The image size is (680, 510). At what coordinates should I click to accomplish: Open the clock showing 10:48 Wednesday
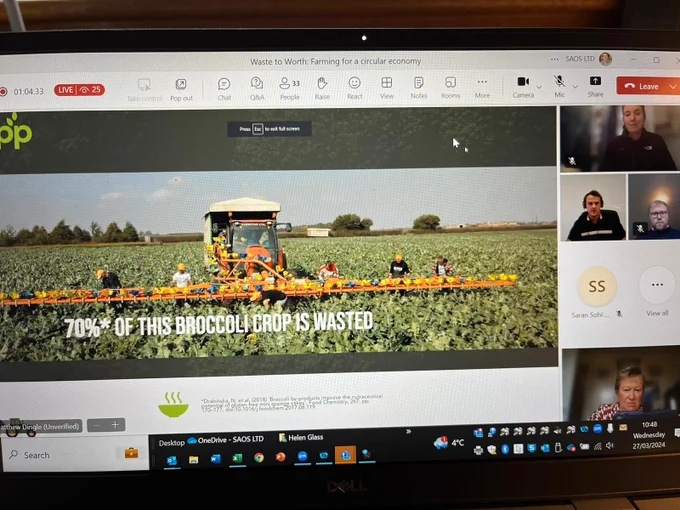coord(649,435)
